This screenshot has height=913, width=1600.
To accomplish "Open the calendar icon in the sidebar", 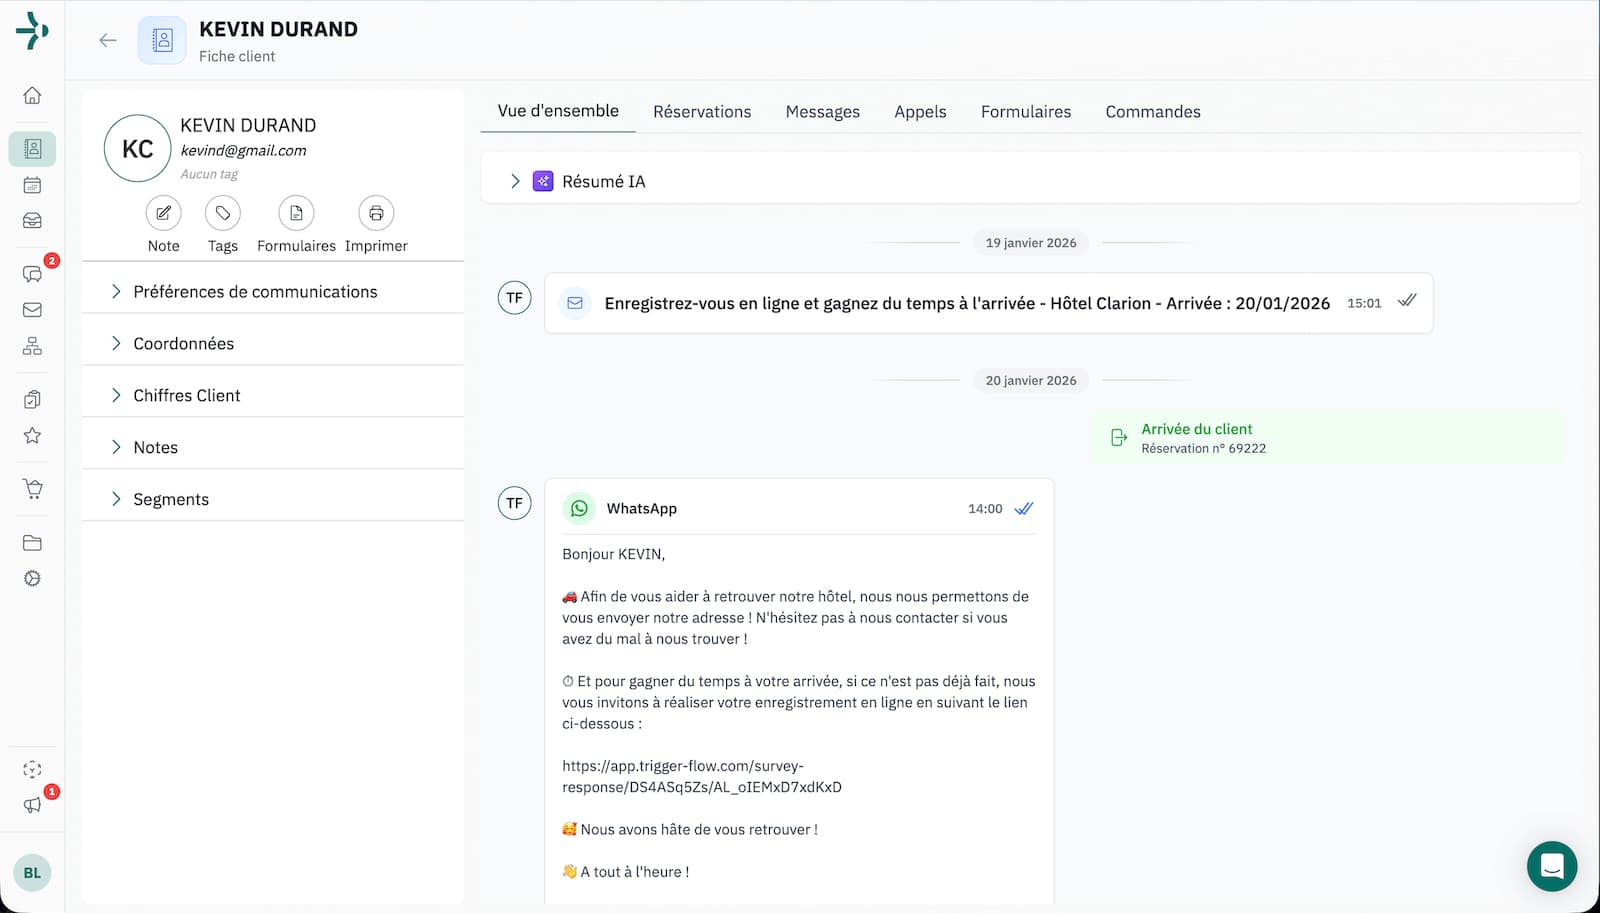I will (x=32, y=184).
